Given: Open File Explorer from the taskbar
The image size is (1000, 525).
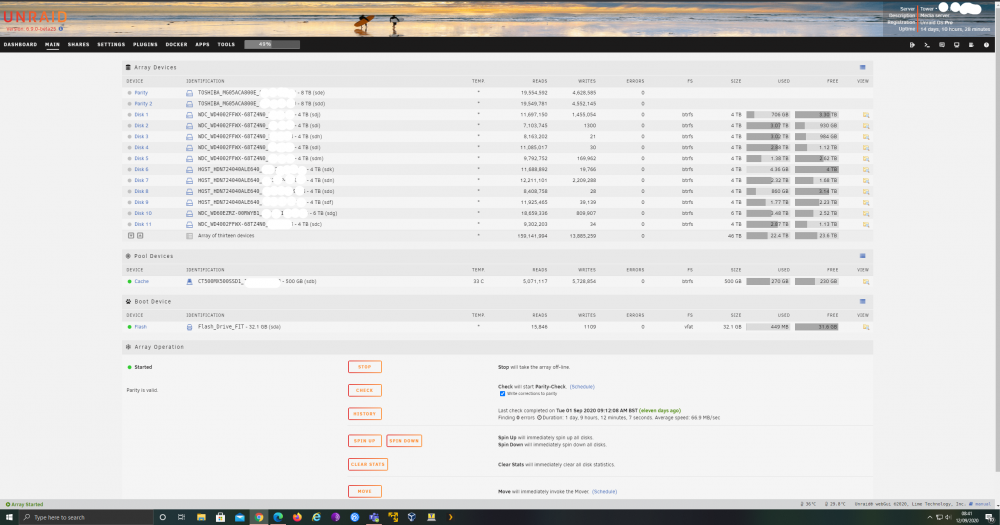Looking at the screenshot, I should pos(201,517).
